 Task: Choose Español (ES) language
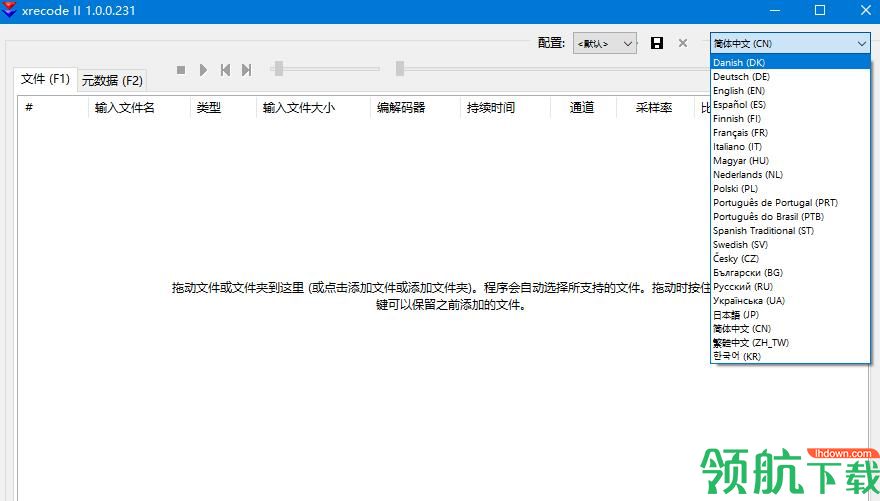pos(790,104)
